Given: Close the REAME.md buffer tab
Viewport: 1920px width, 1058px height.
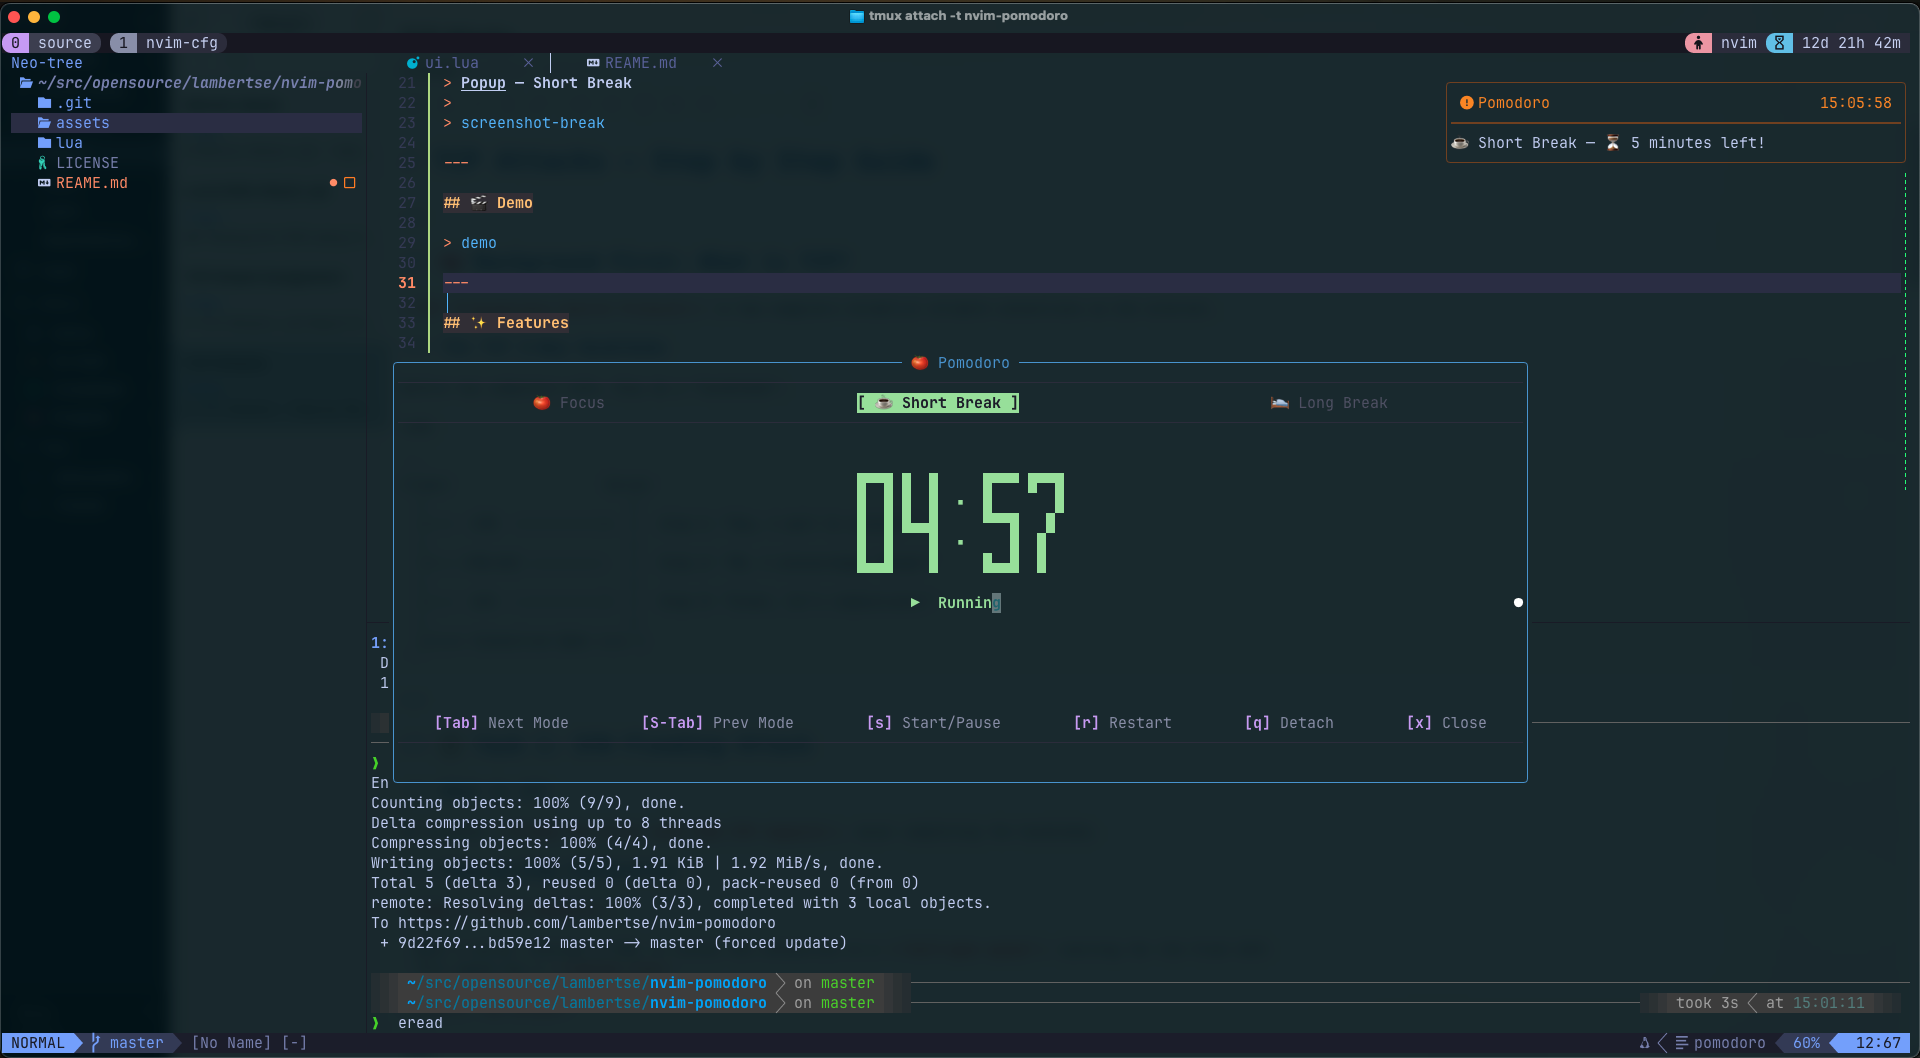Looking at the screenshot, I should coord(717,63).
